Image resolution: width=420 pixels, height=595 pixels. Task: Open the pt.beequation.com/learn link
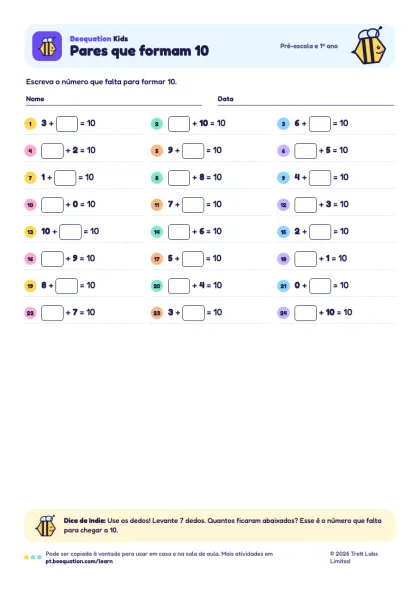[x=79, y=561]
